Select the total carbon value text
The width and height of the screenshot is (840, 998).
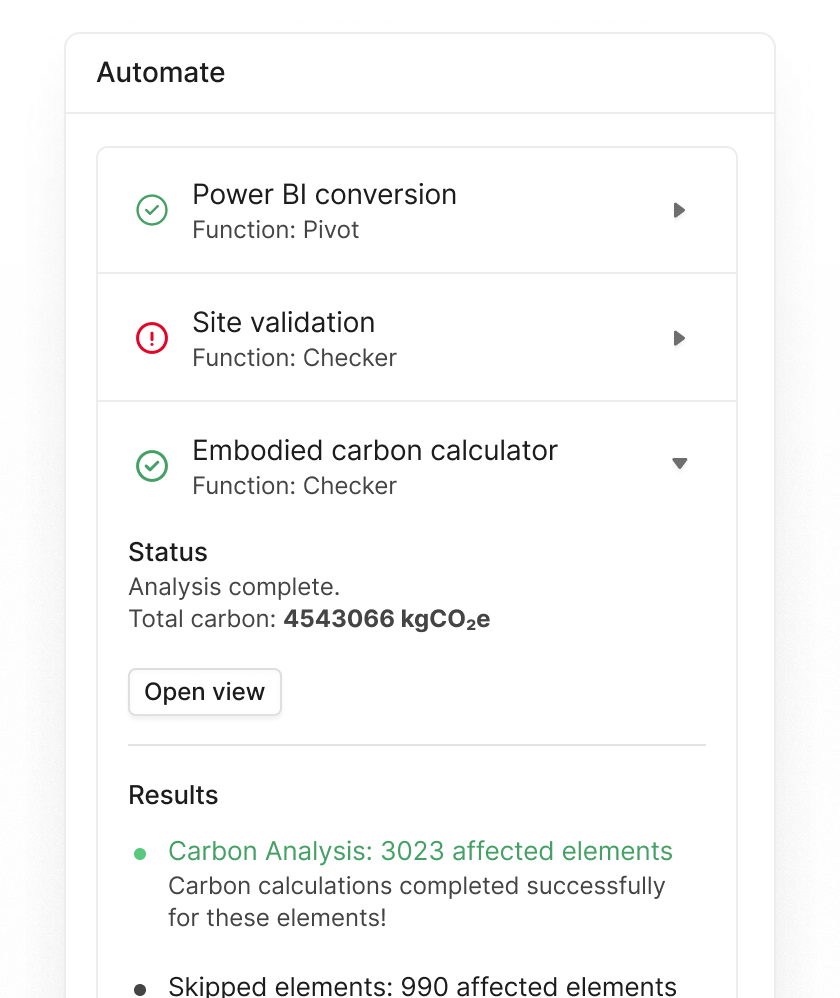tap(387, 618)
